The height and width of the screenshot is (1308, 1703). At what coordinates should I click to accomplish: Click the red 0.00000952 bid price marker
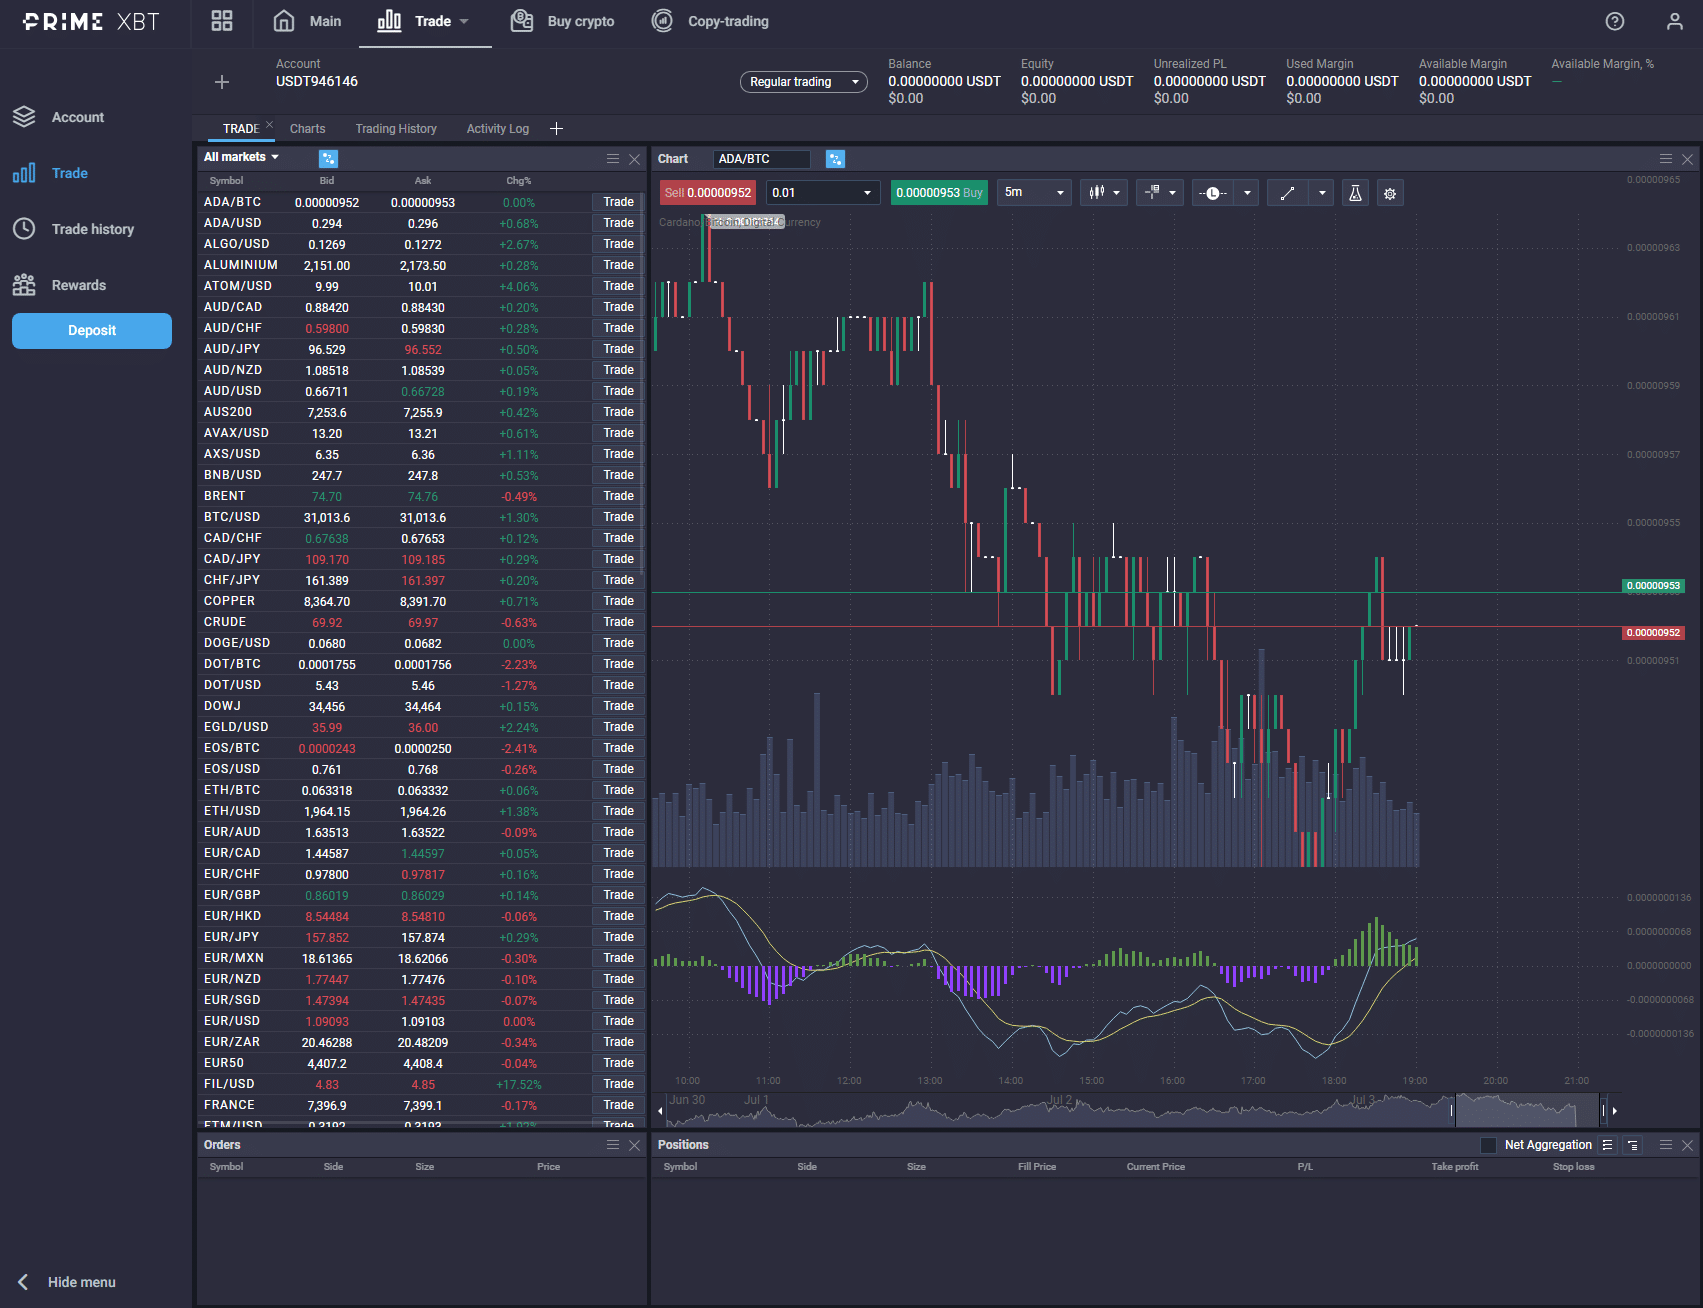[x=1652, y=633]
